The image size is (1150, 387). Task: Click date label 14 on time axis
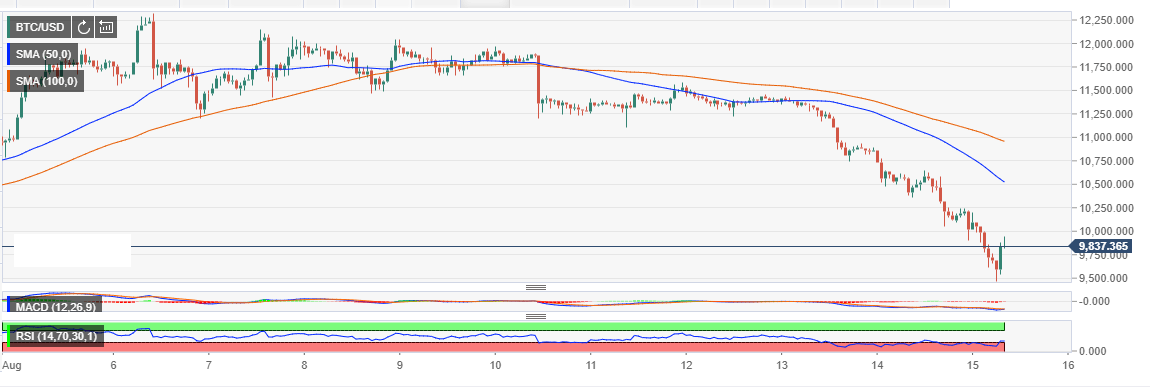(x=876, y=364)
